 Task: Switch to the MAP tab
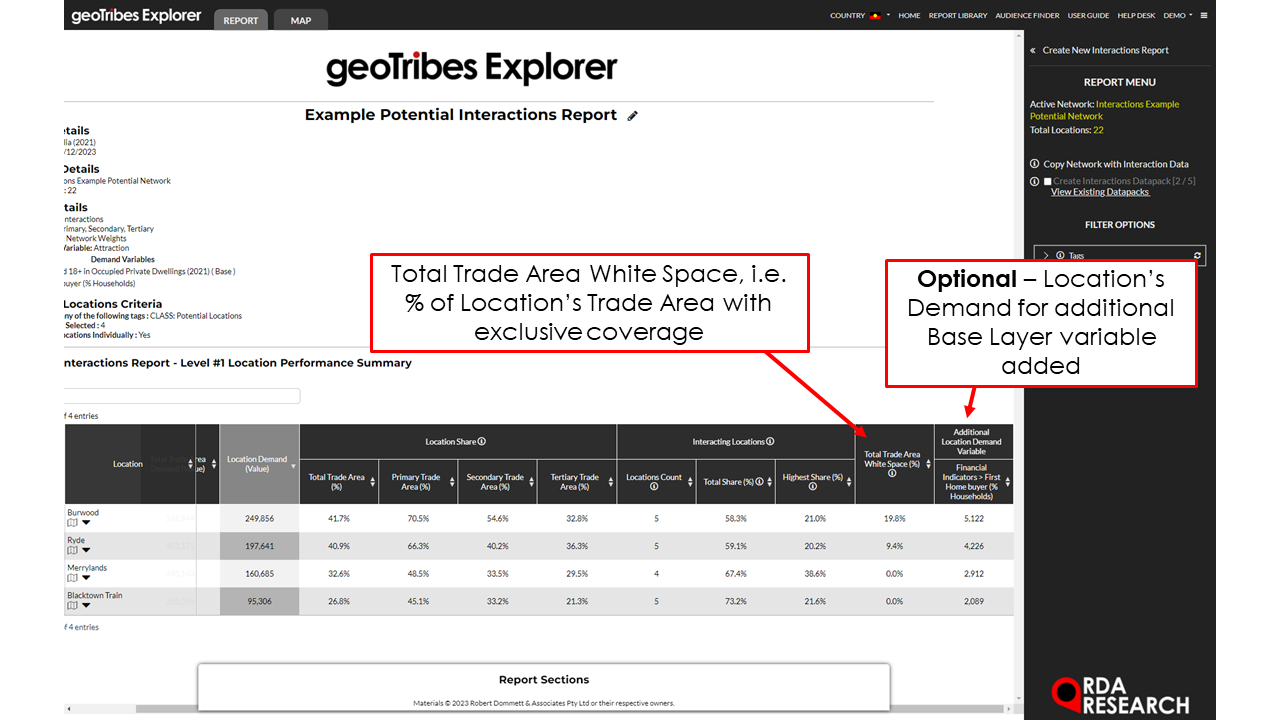coord(301,20)
